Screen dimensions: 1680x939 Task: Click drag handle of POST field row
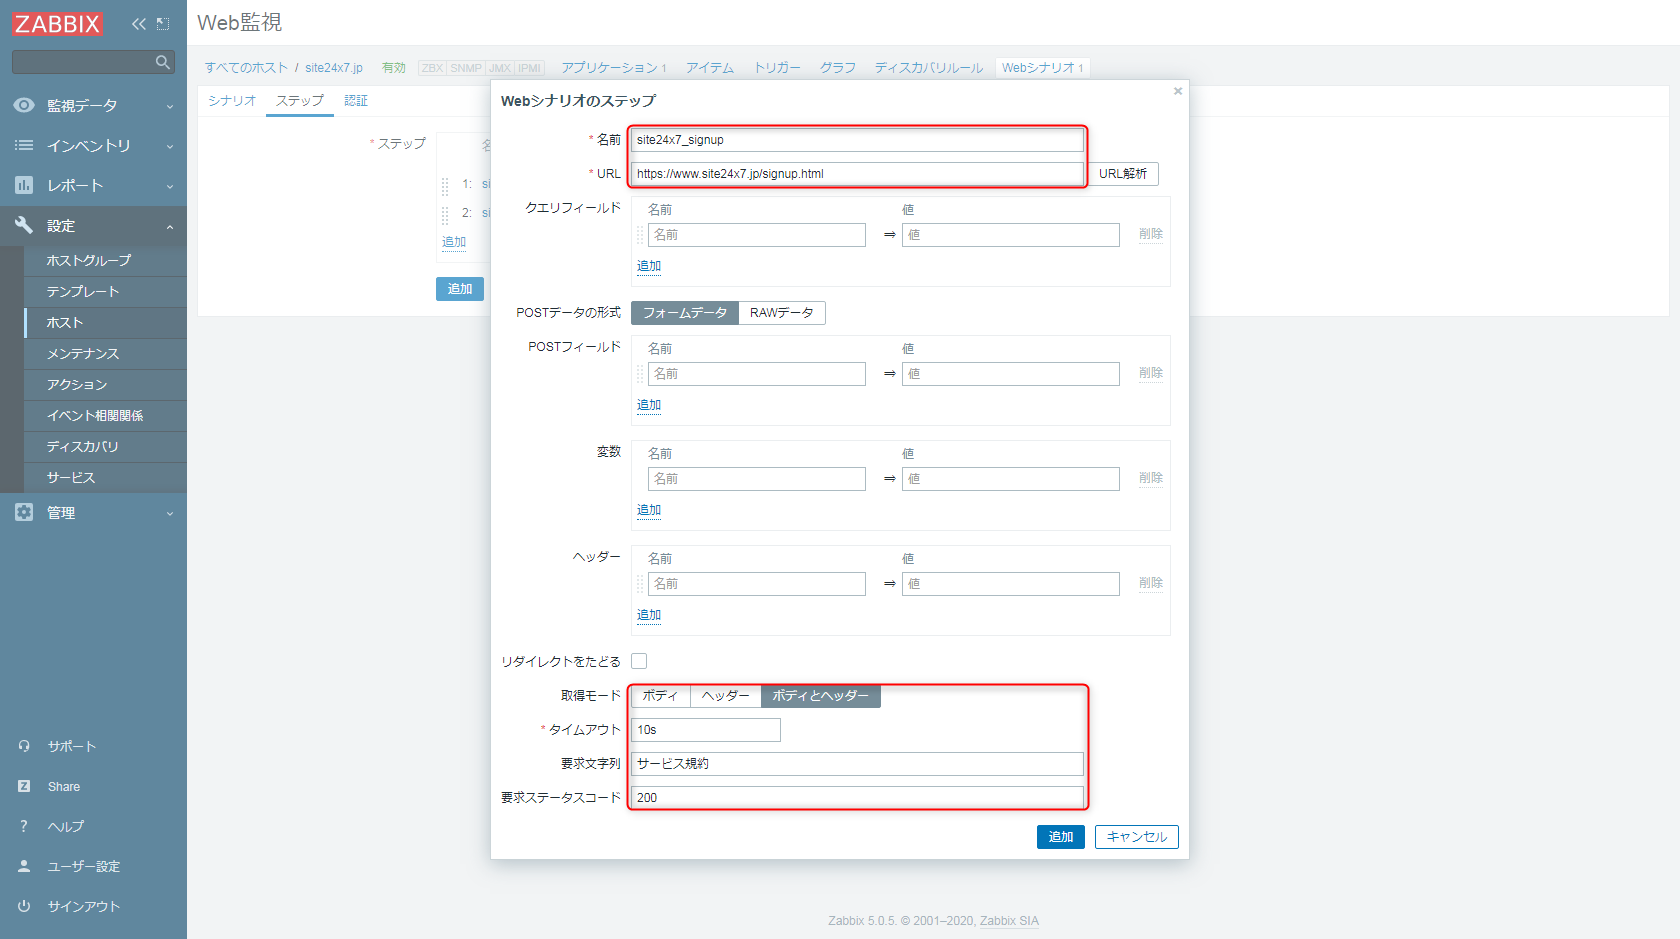coord(641,374)
